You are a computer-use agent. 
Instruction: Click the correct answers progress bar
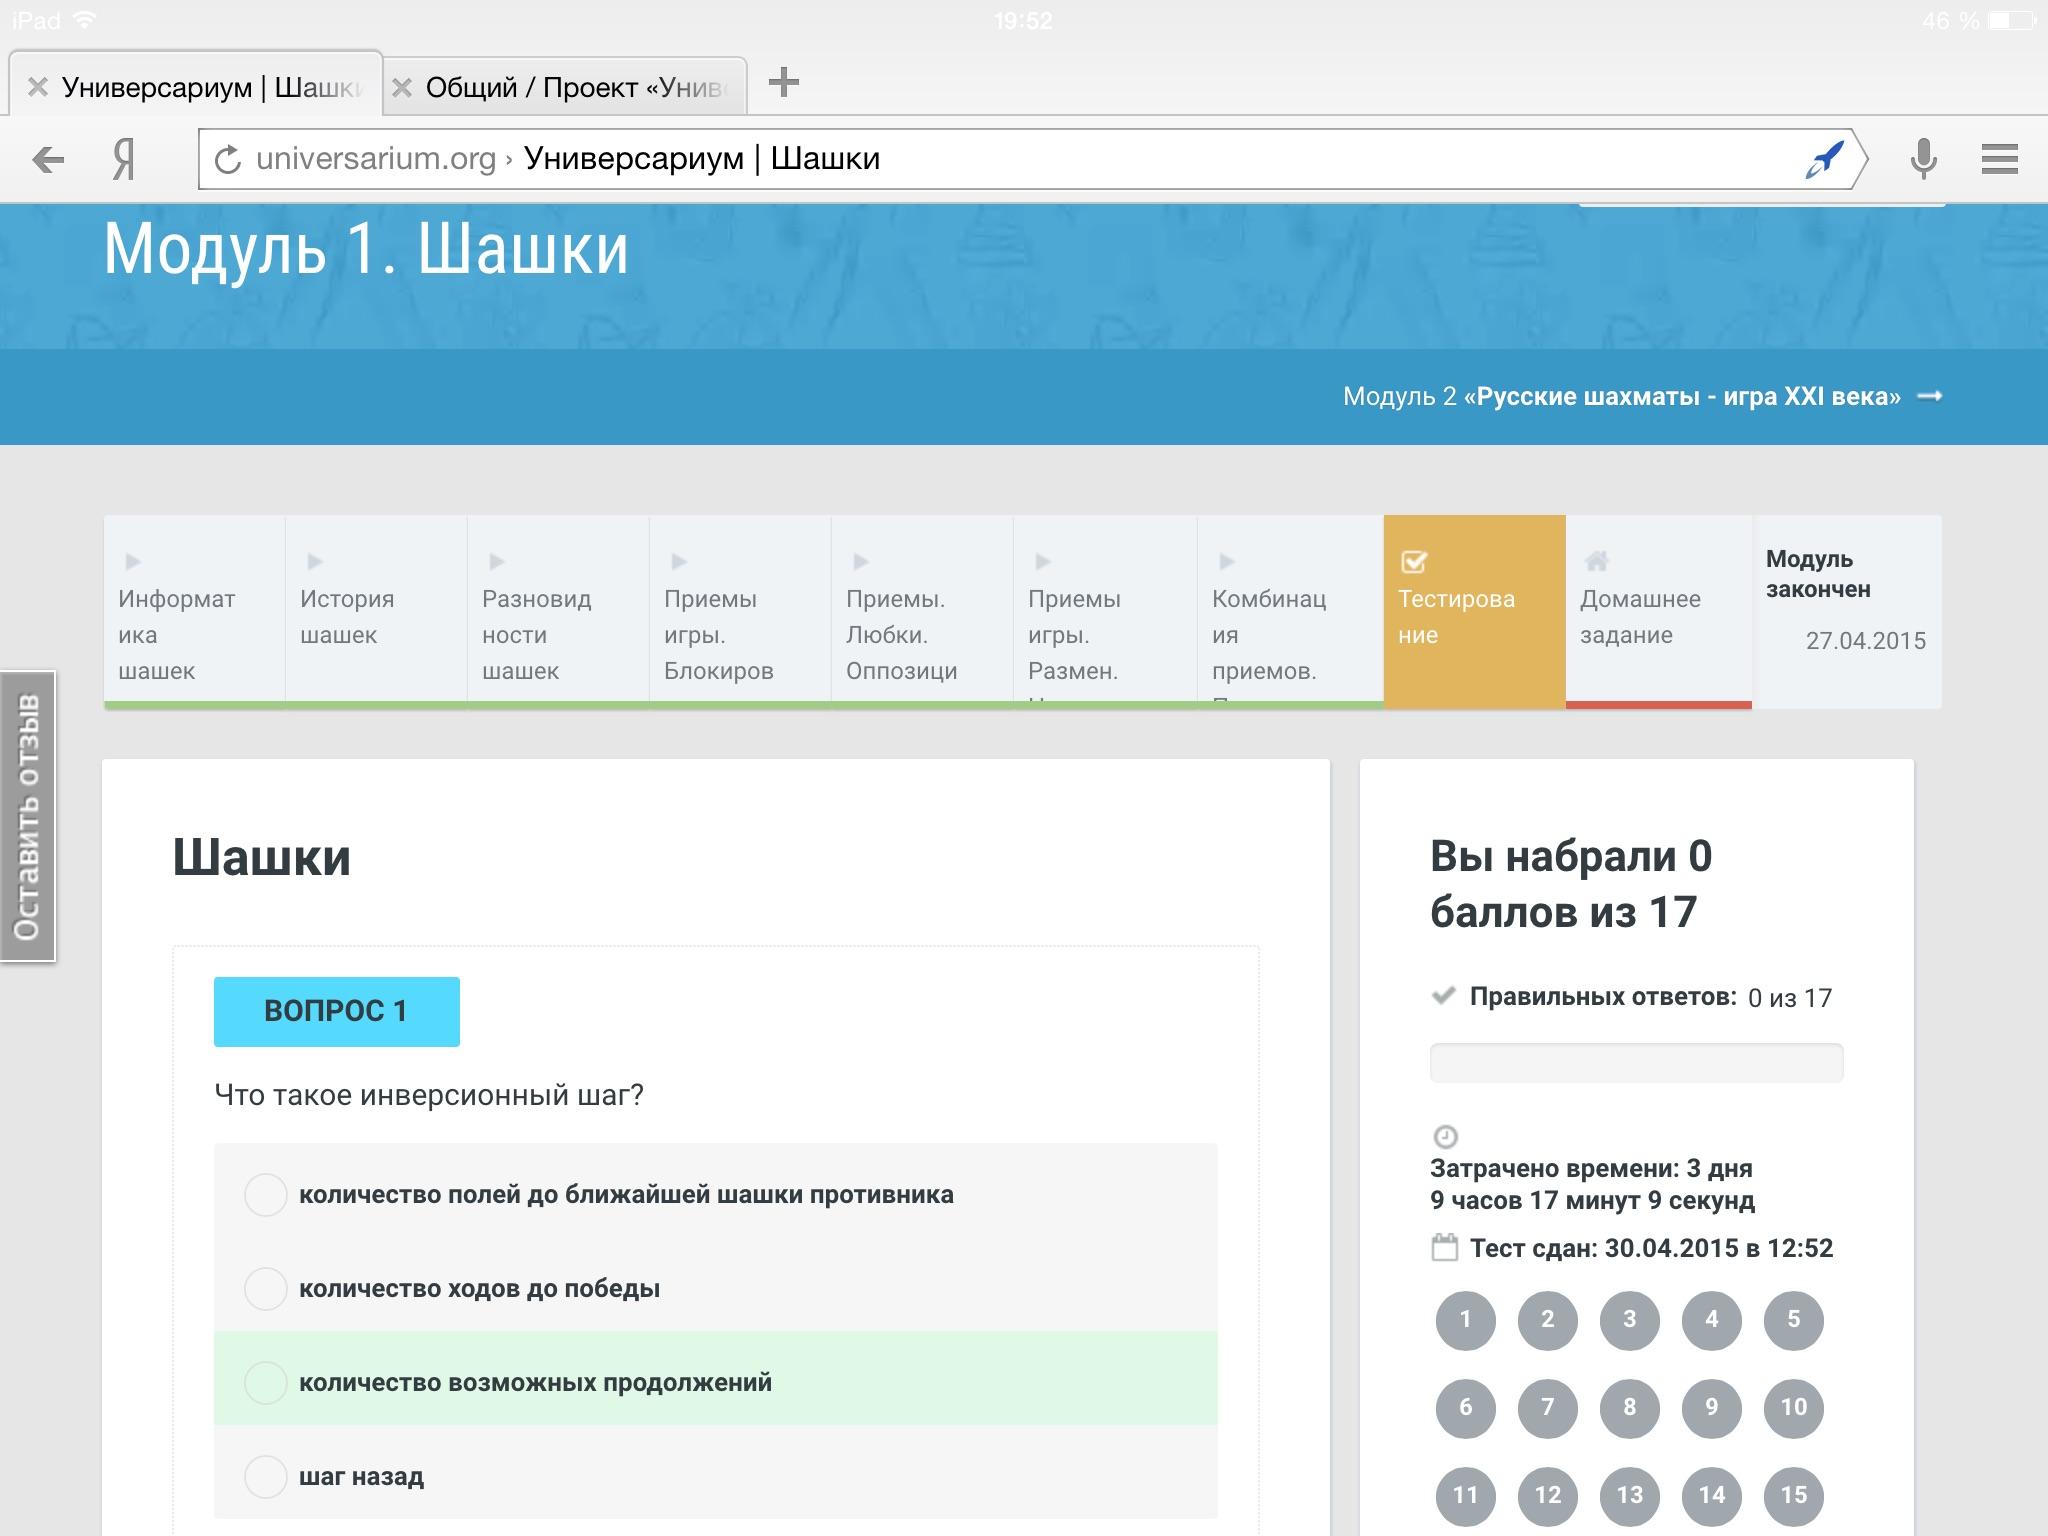pyautogui.click(x=1636, y=1062)
